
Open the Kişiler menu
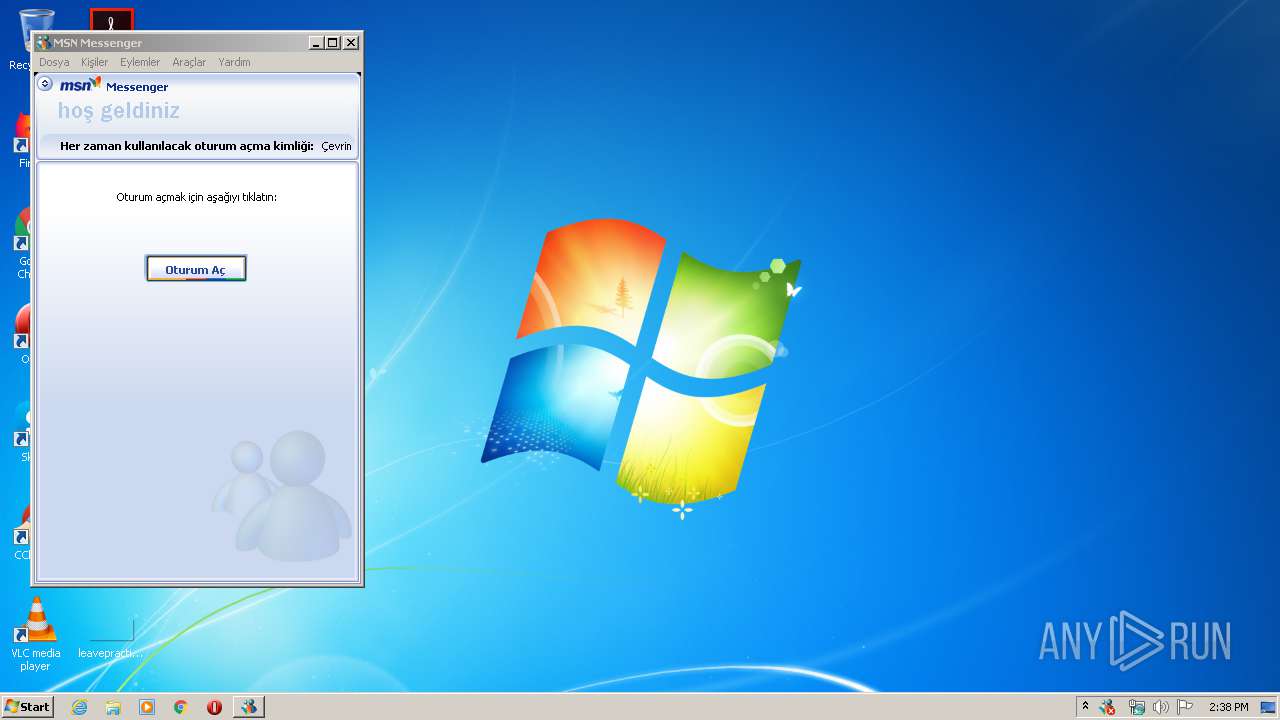tap(94, 62)
